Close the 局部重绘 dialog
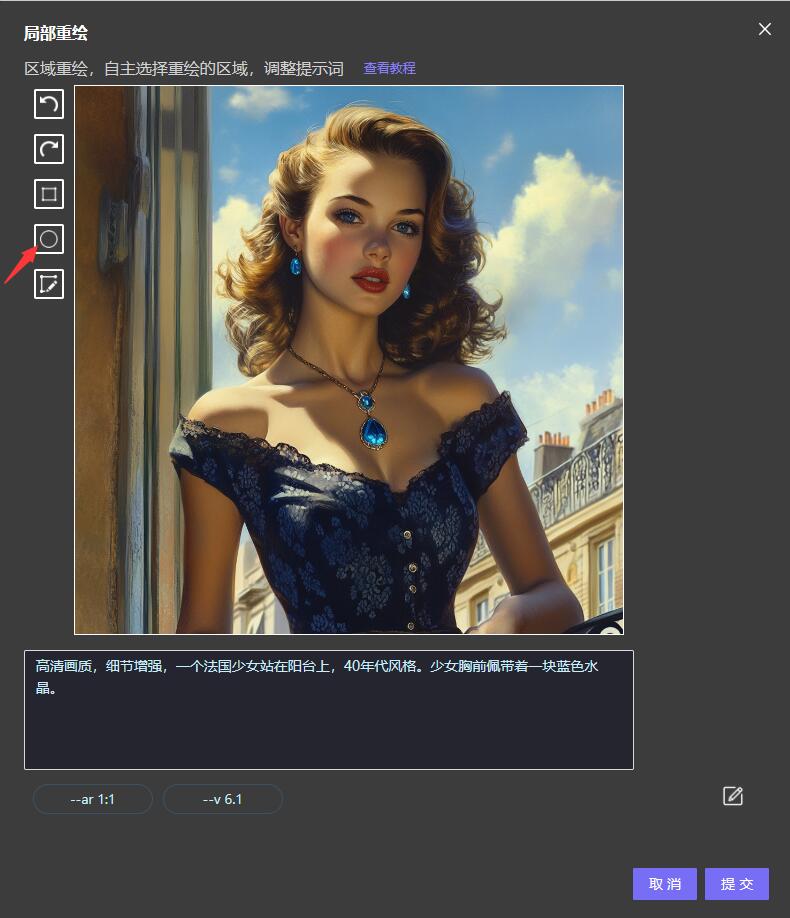 [764, 29]
